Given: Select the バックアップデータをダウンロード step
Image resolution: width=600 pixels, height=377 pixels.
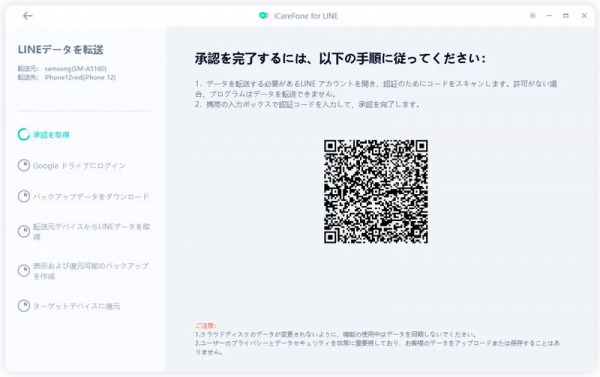Looking at the screenshot, I should [x=91, y=197].
